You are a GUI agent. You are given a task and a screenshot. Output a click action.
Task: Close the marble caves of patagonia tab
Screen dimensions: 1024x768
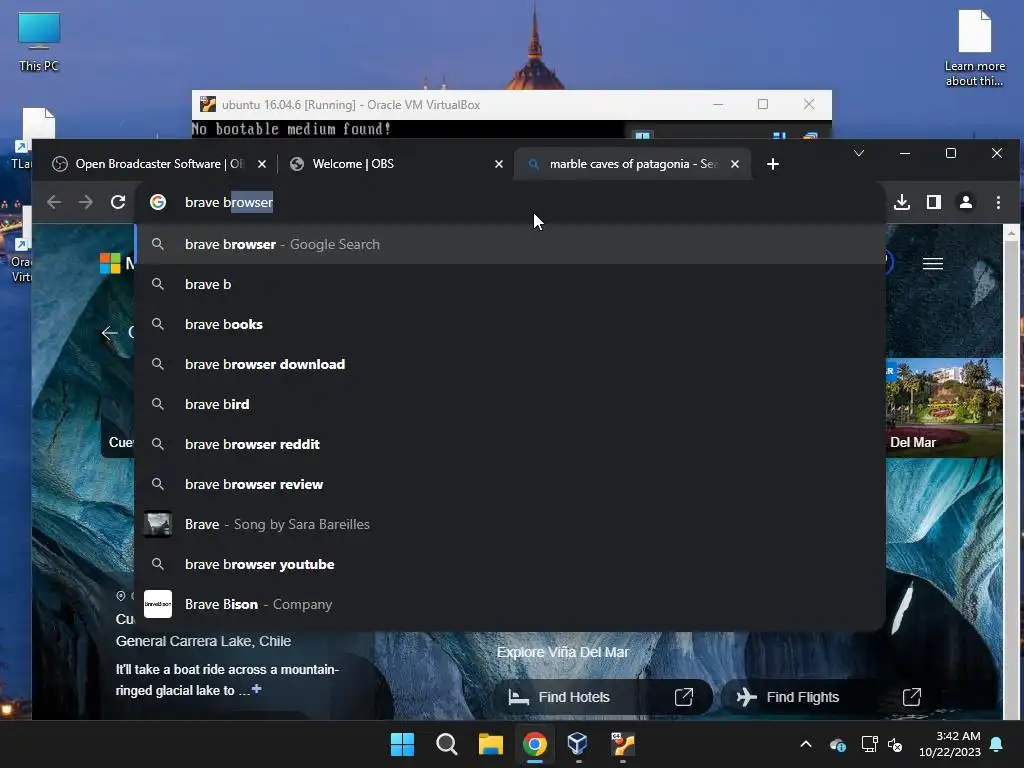735,164
